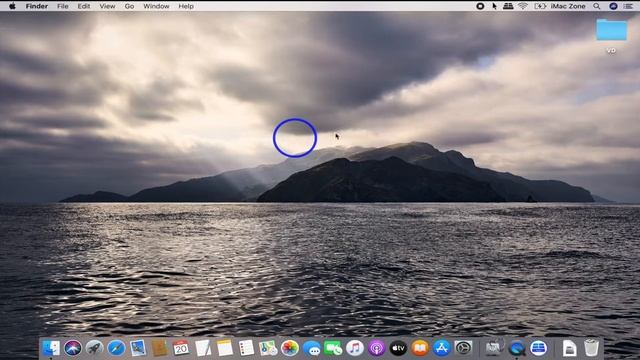640x360 pixels.
Task: Open Messages blue bubble icon in Dock
Action: point(312,348)
